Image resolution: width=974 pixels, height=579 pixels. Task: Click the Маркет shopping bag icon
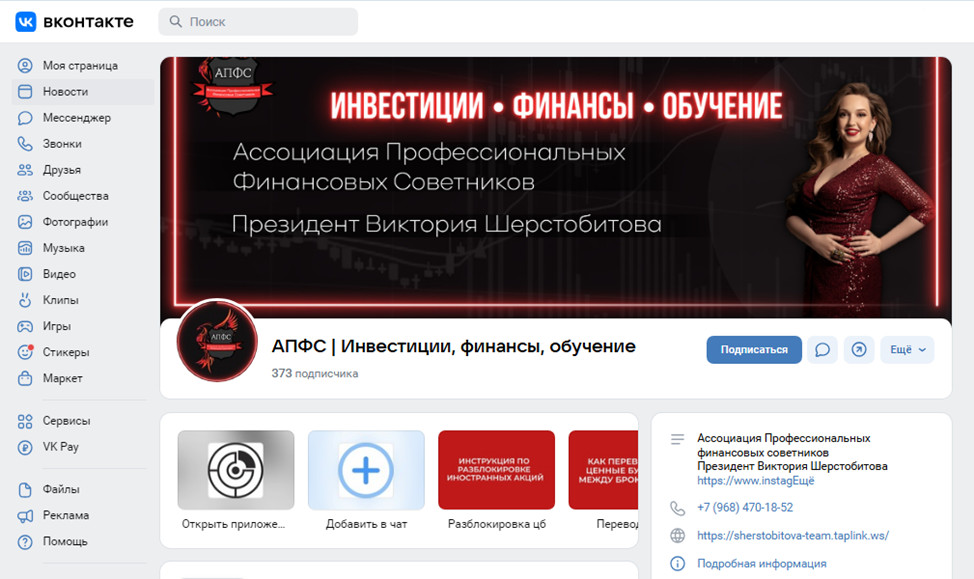pyautogui.click(x=25, y=378)
